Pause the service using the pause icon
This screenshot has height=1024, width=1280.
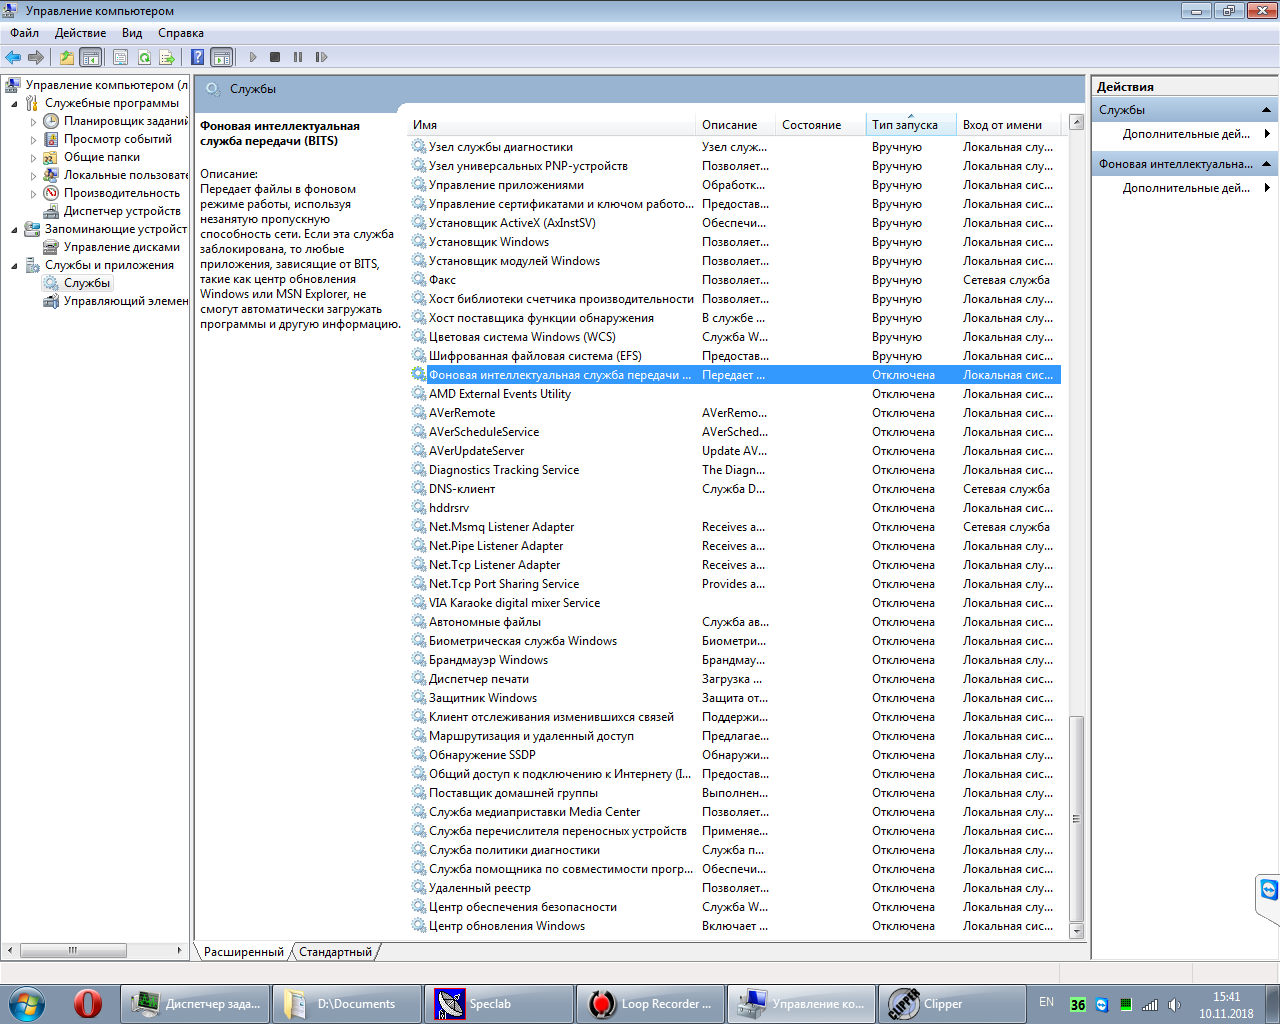(x=298, y=57)
